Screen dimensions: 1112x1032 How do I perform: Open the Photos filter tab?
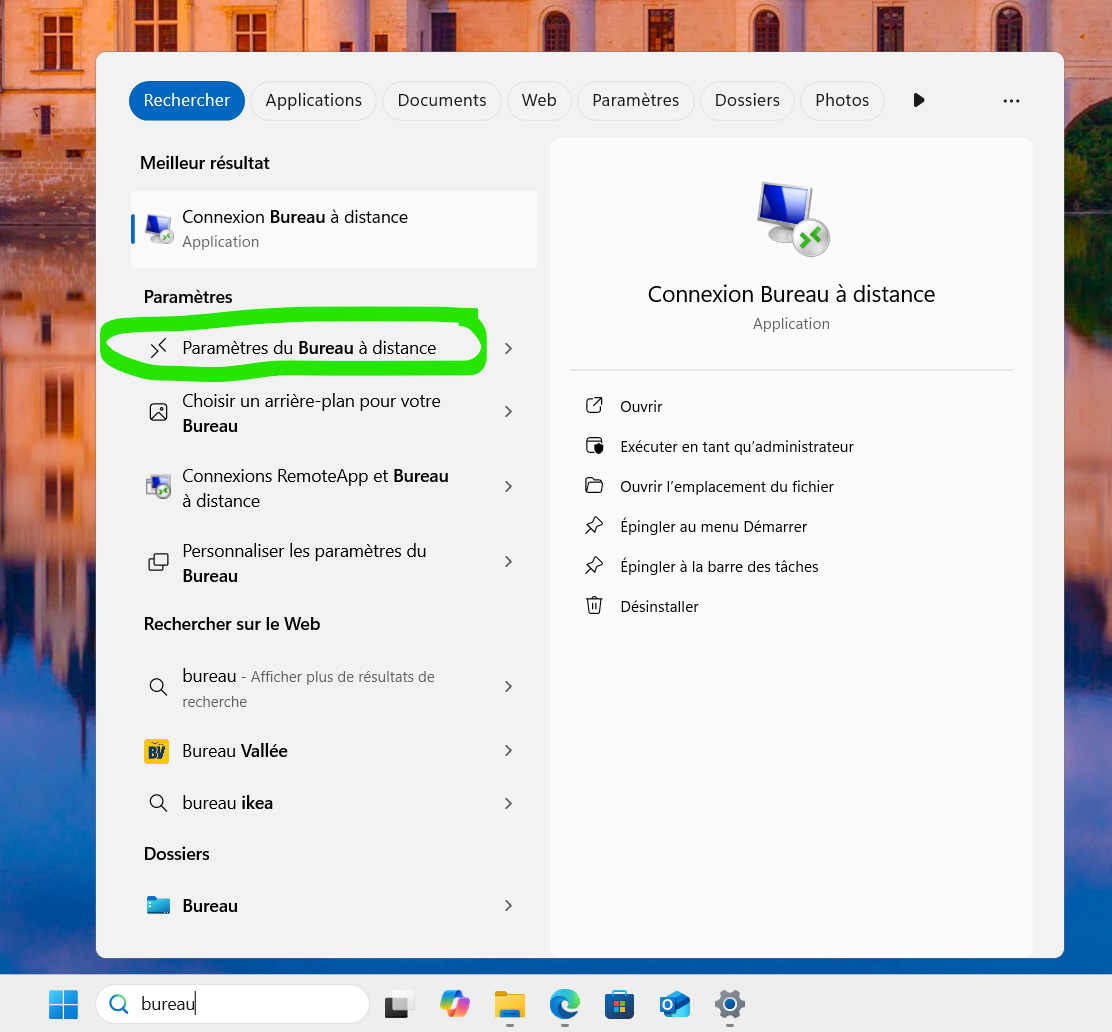tap(841, 100)
